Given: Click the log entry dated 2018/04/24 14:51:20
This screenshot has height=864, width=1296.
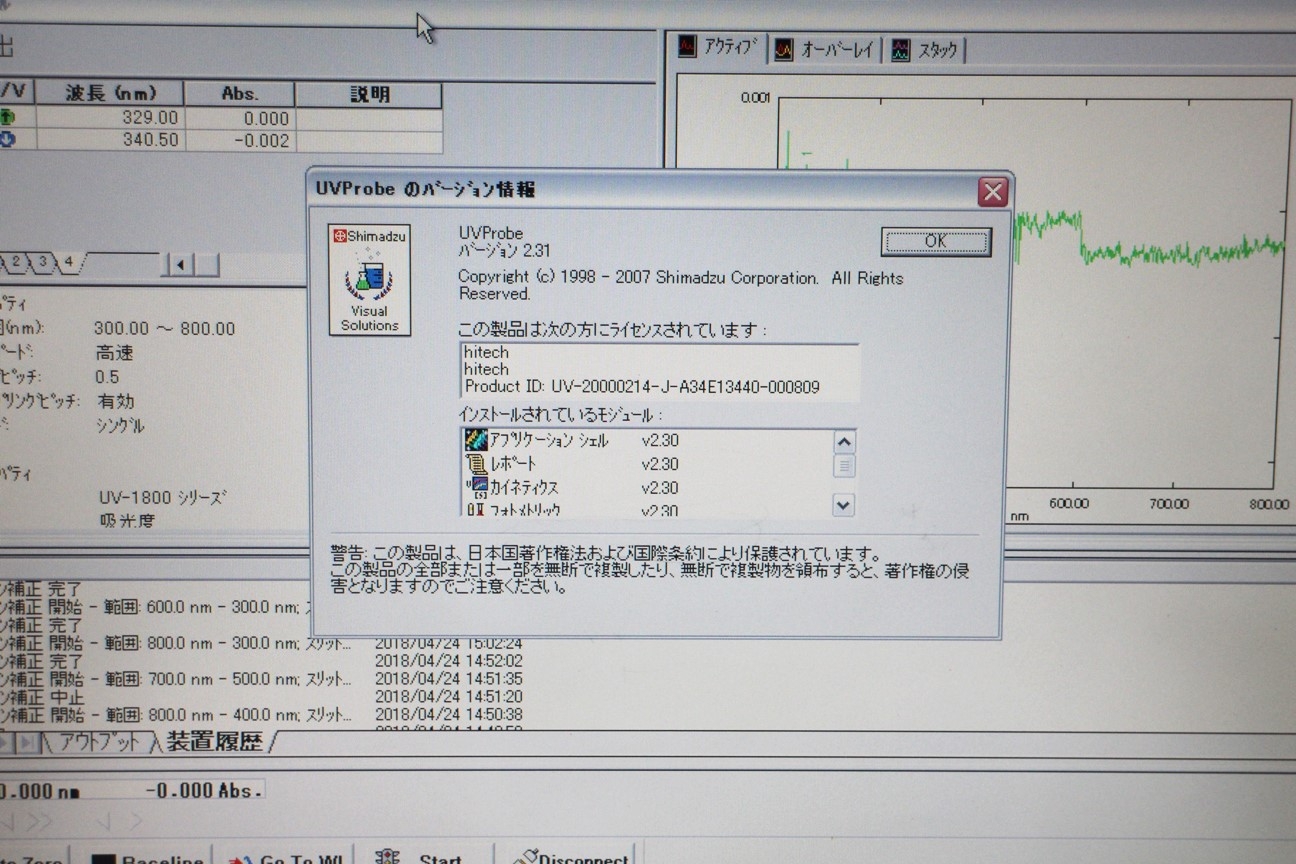Looking at the screenshot, I should pyautogui.click(x=260, y=697).
